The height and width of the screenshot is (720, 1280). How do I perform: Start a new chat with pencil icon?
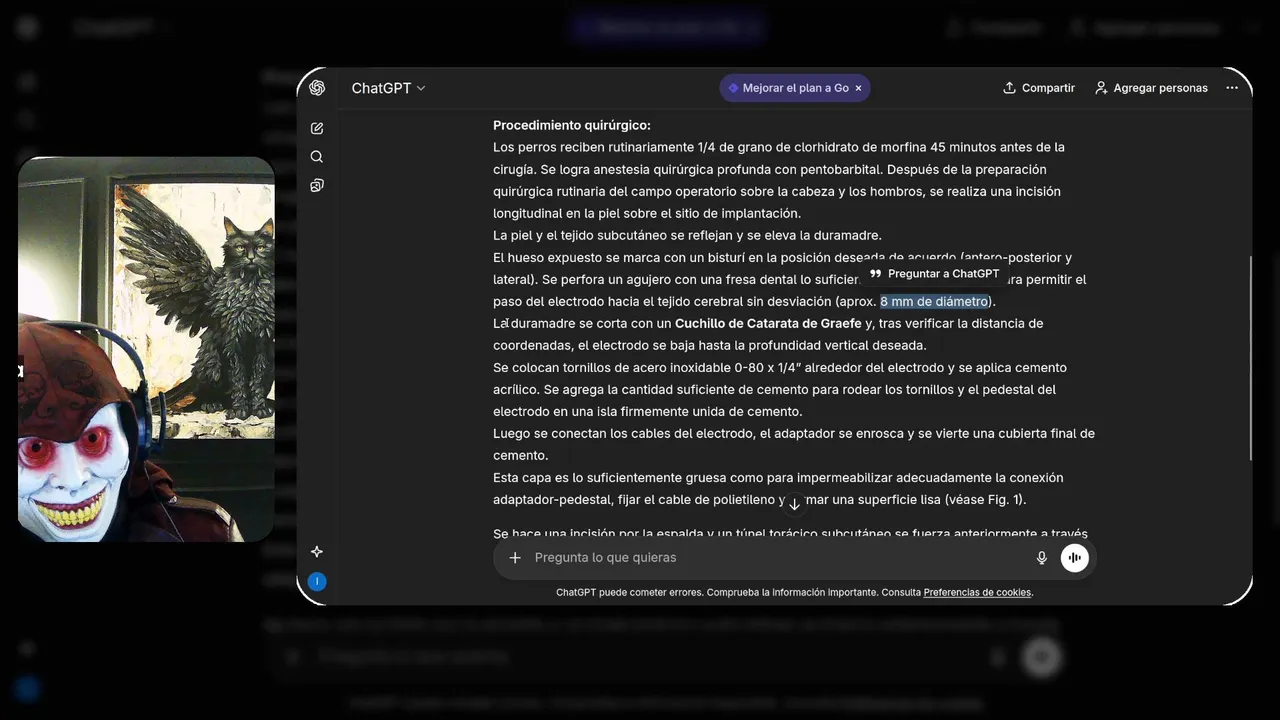point(317,128)
